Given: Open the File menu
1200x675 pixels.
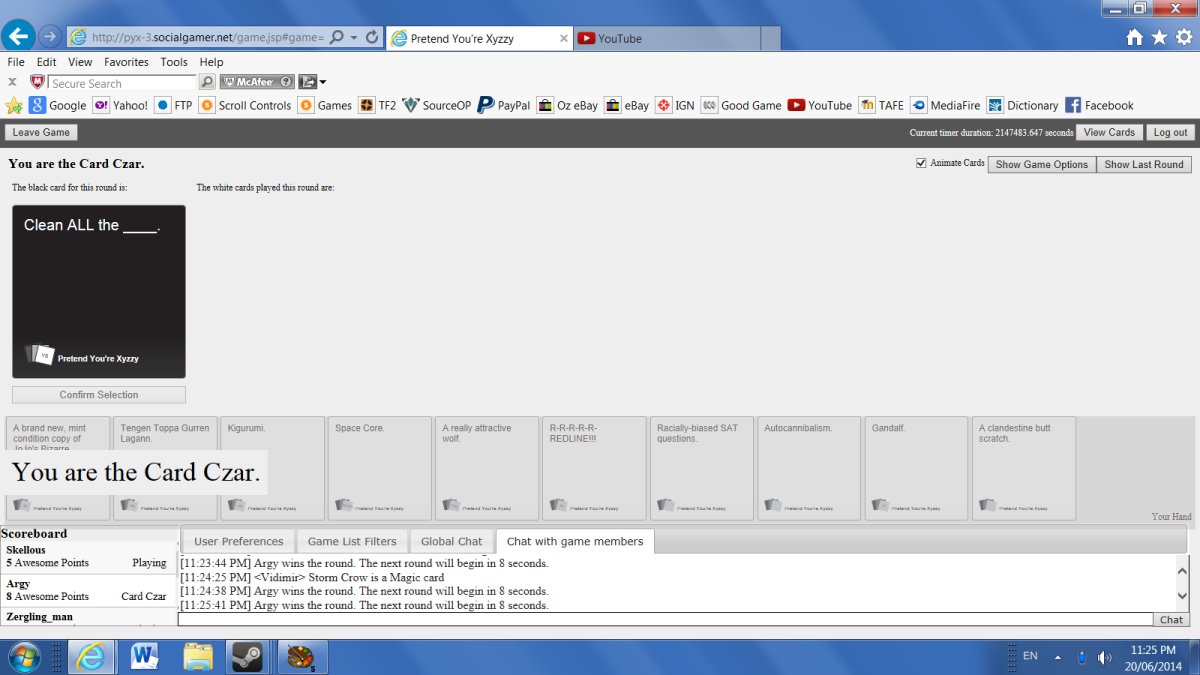Looking at the screenshot, I should tap(16, 62).
